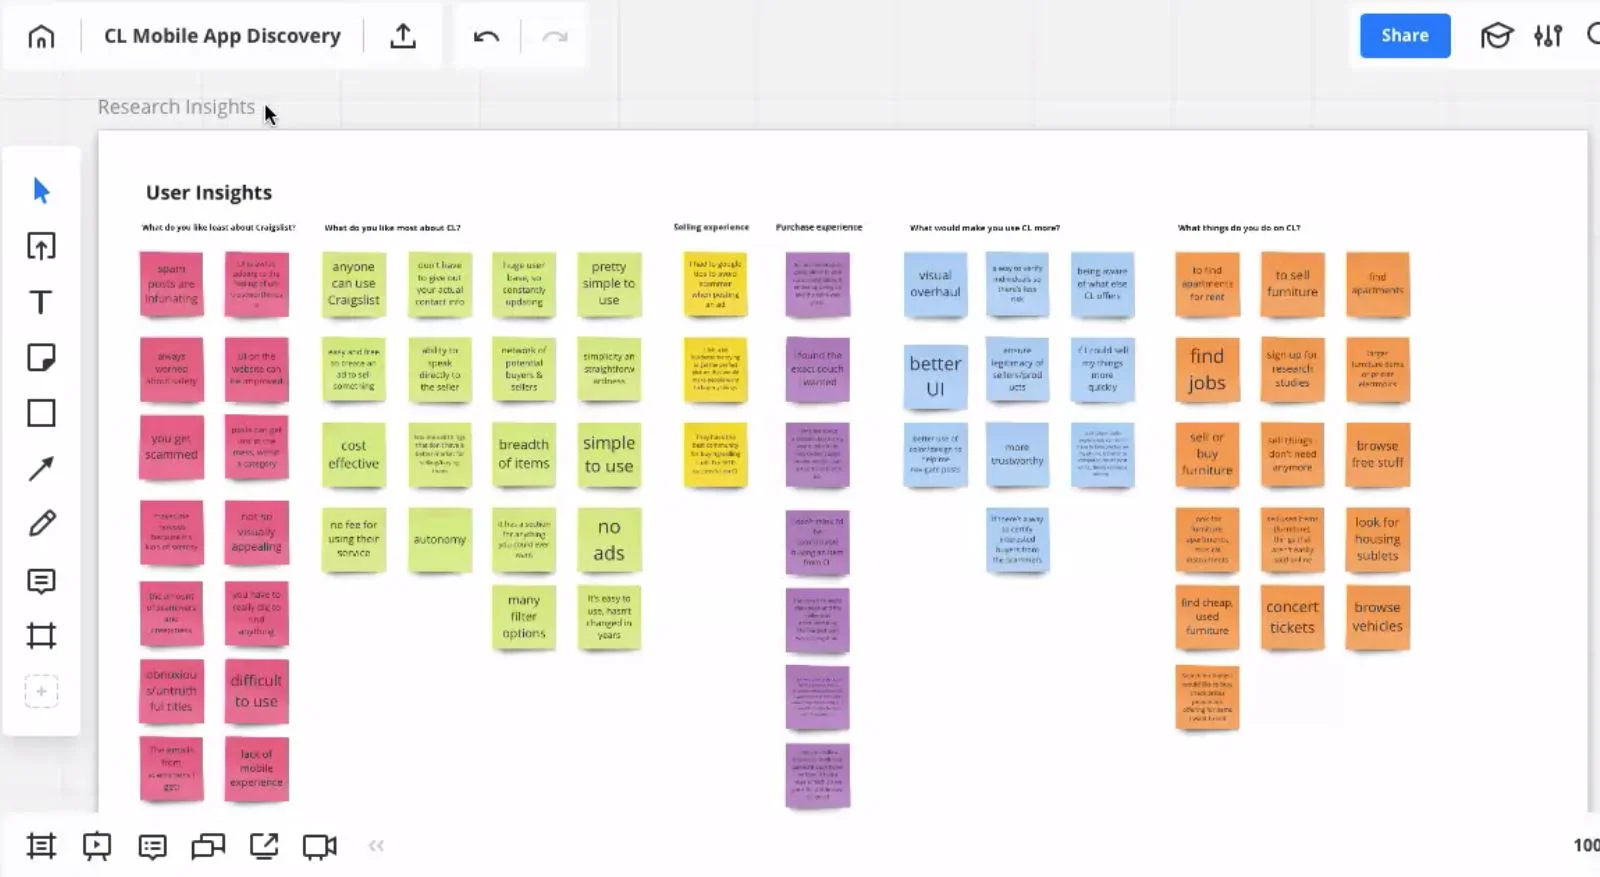Select the 'no ads' sticky note
1600x877 pixels.
point(609,540)
